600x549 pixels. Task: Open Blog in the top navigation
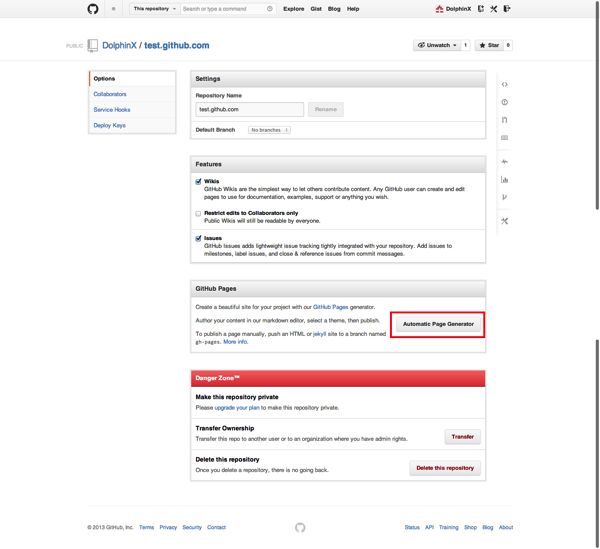(334, 9)
